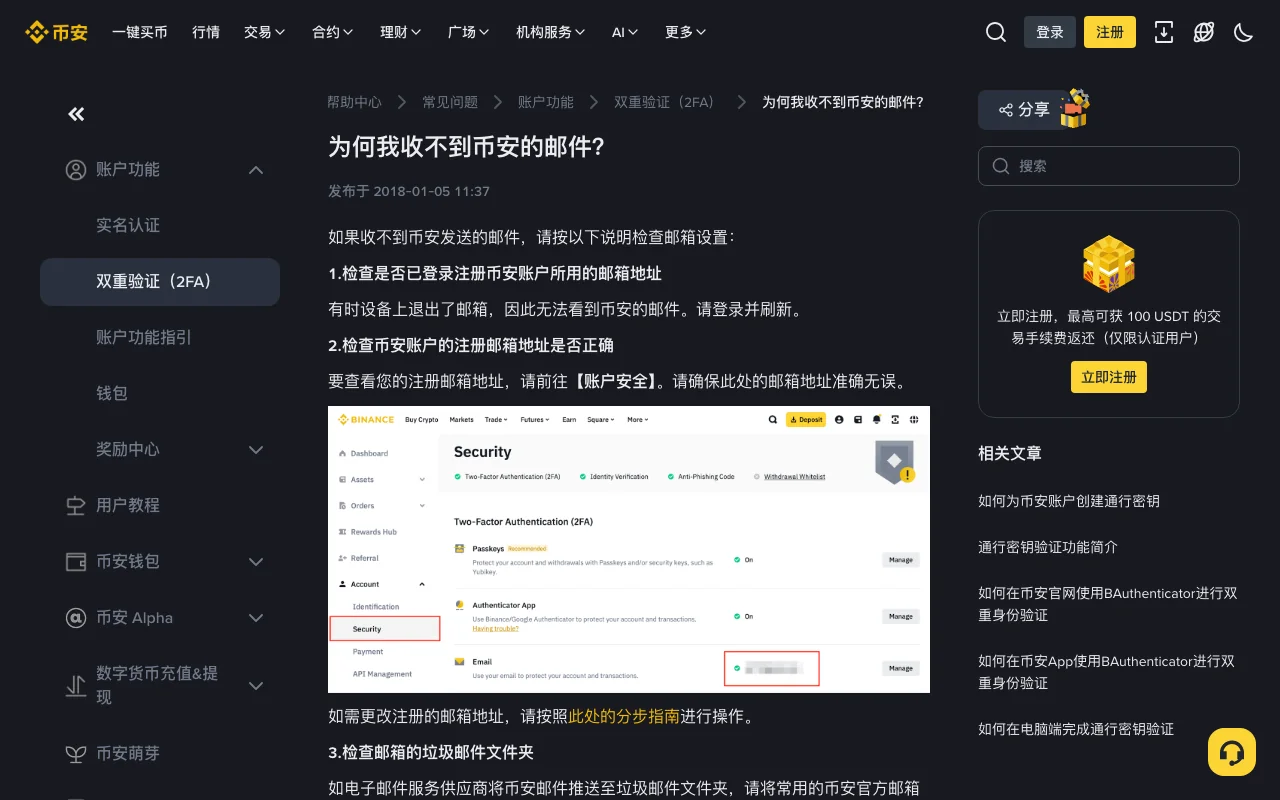Open article 通行密钥验证功能简介
Image resolution: width=1280 pixels, height=800 pixels.
[1048, 547]
